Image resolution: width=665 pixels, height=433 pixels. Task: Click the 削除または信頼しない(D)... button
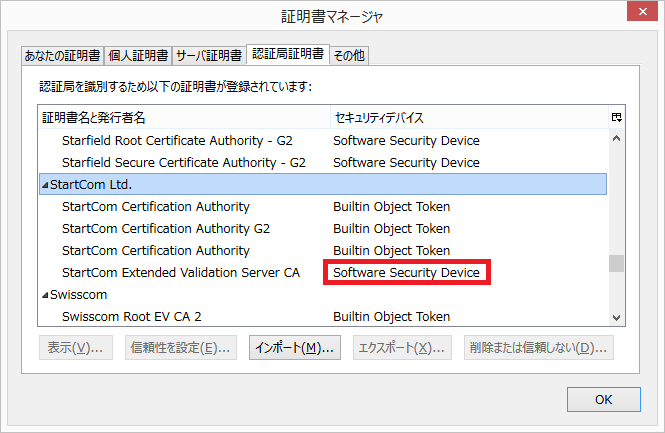[539, 348]
